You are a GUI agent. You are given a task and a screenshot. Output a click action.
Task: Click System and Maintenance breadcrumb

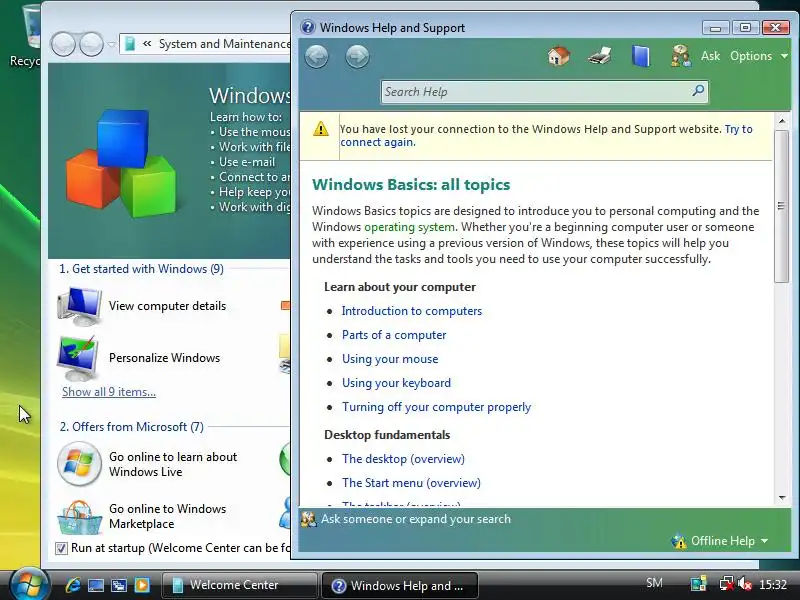coord(224,44)
